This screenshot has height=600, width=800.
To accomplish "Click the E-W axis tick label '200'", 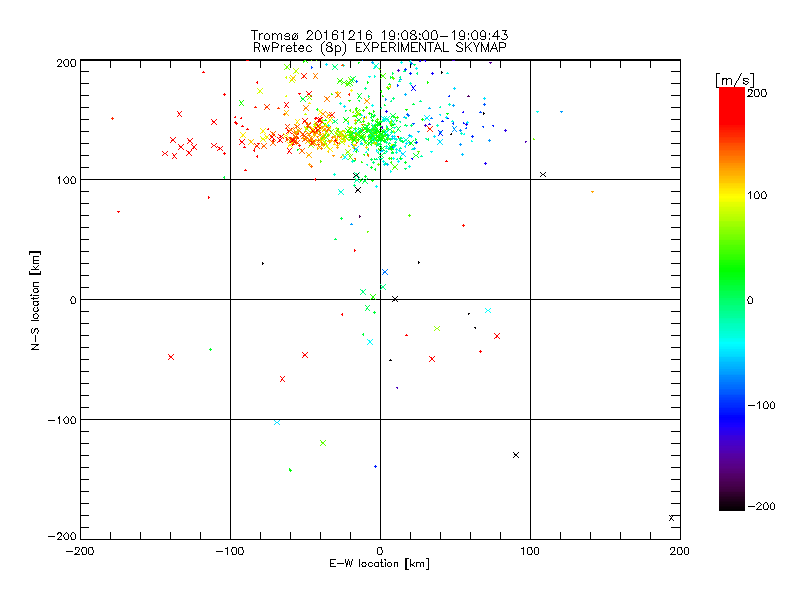I will (680, 551).
